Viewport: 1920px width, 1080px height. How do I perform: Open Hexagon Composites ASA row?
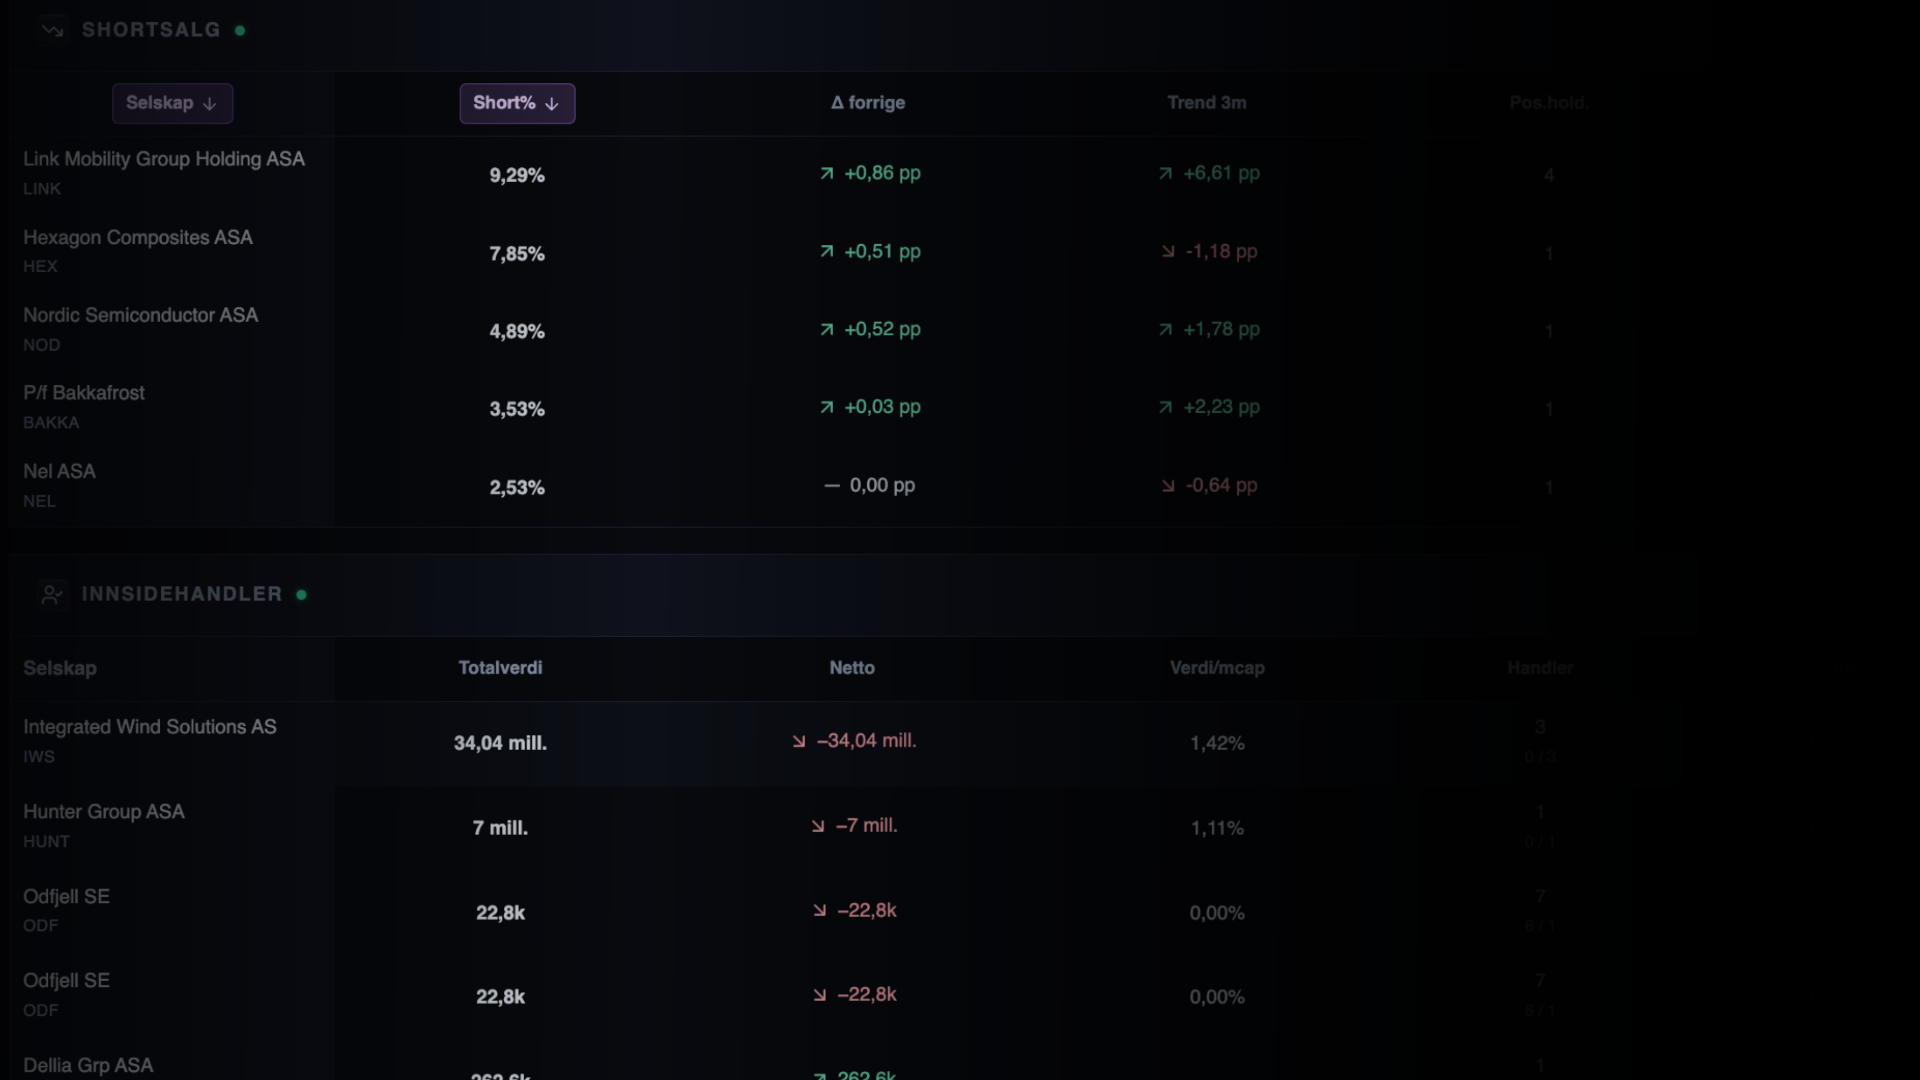(x=800, y=252)
